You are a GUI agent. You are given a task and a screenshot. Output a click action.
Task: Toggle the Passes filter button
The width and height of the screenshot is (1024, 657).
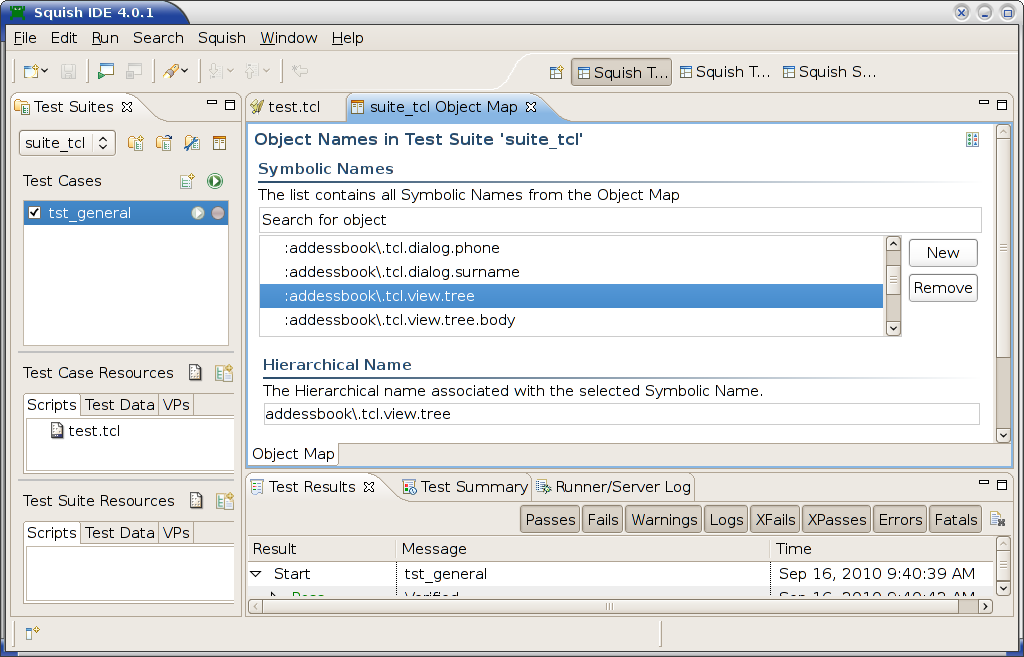(x=550, y=519)
